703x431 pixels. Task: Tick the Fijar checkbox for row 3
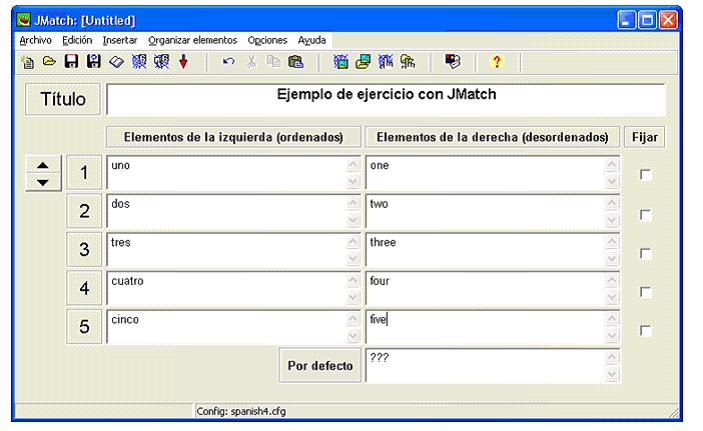[646, 253]
